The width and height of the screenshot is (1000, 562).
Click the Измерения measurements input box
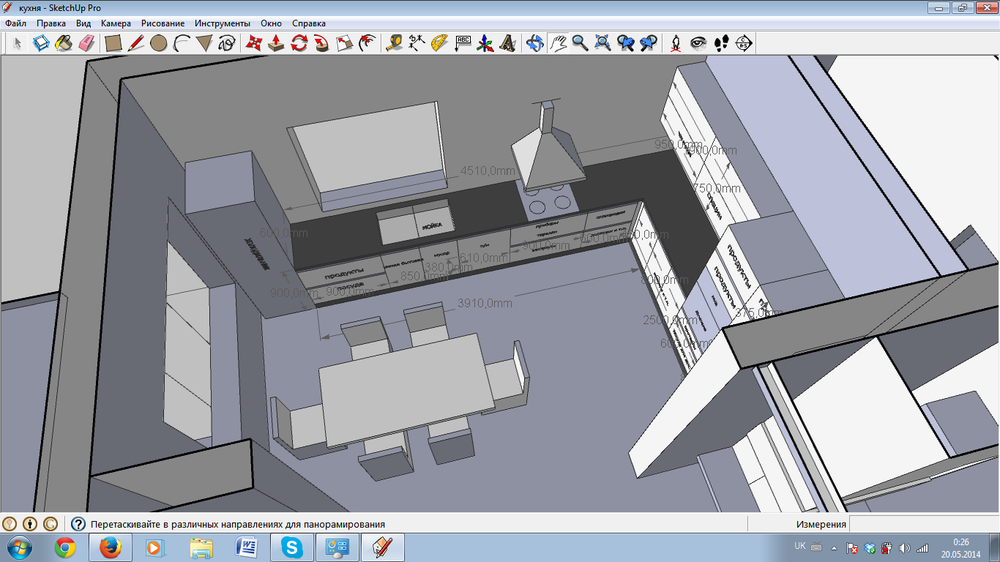point(925,524)
